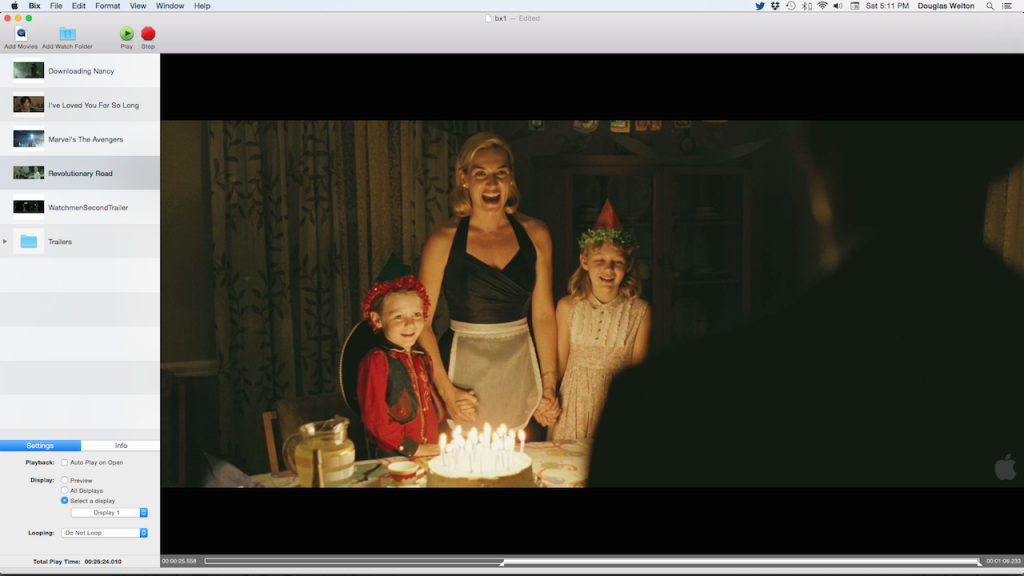Viewport: 1024px width, 576px height.
Task: Open the Do Not Loop looping dropdown
Action: 105,532
